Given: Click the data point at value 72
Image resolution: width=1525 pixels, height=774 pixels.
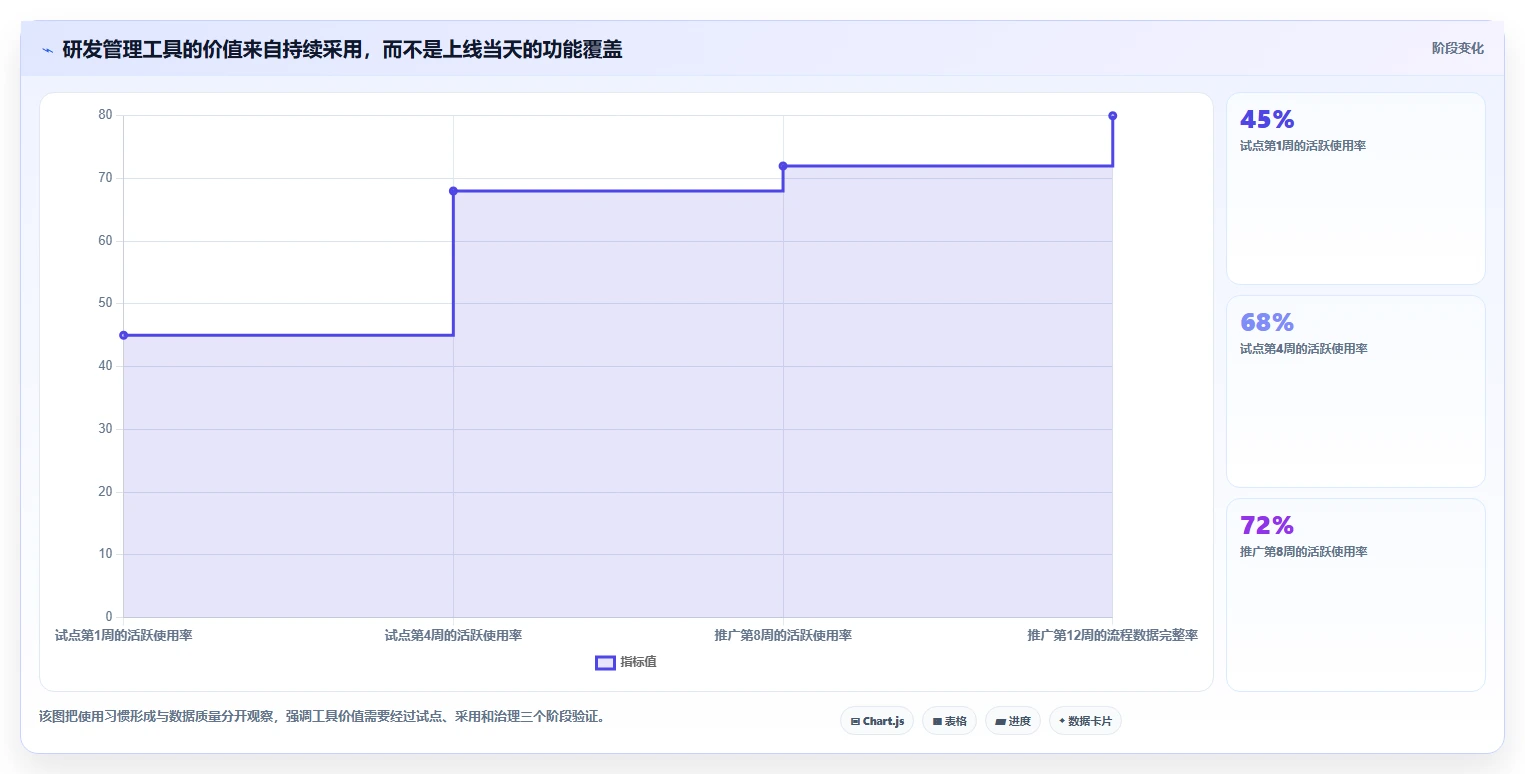Looking at the screenshot, I should pos(783,166).
